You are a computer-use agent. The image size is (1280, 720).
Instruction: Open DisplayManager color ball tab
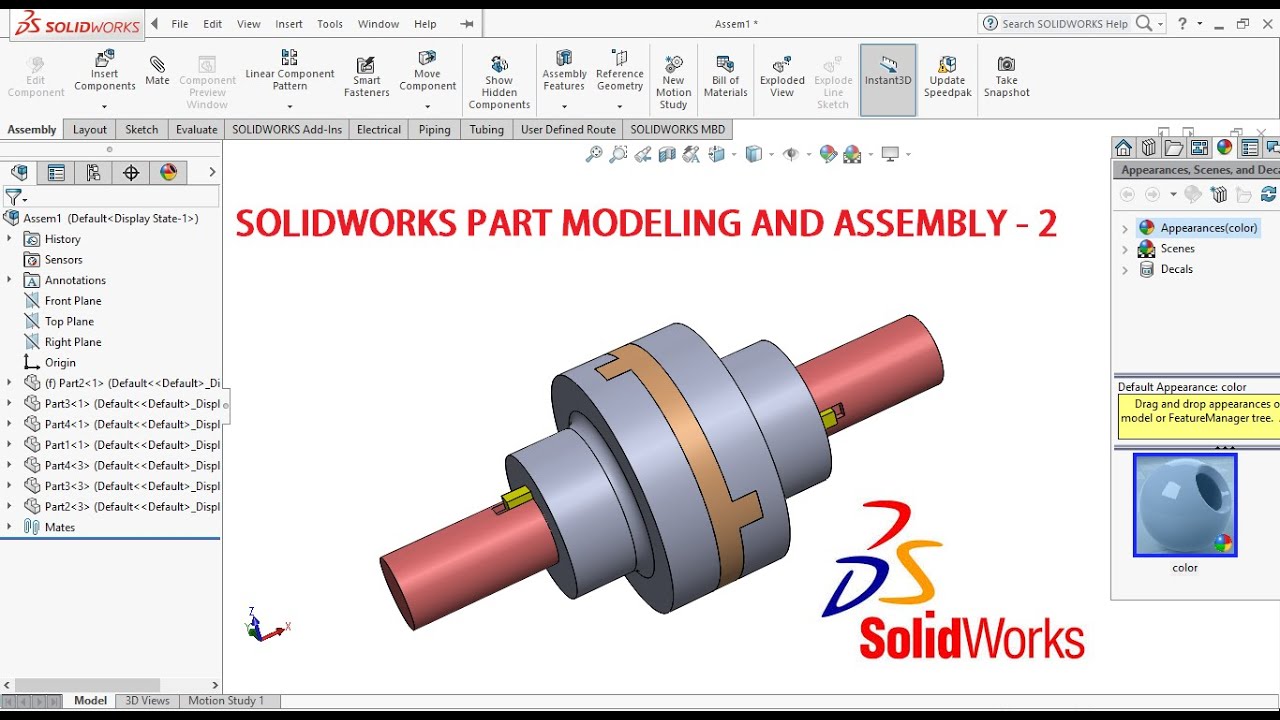click(168, 173)
